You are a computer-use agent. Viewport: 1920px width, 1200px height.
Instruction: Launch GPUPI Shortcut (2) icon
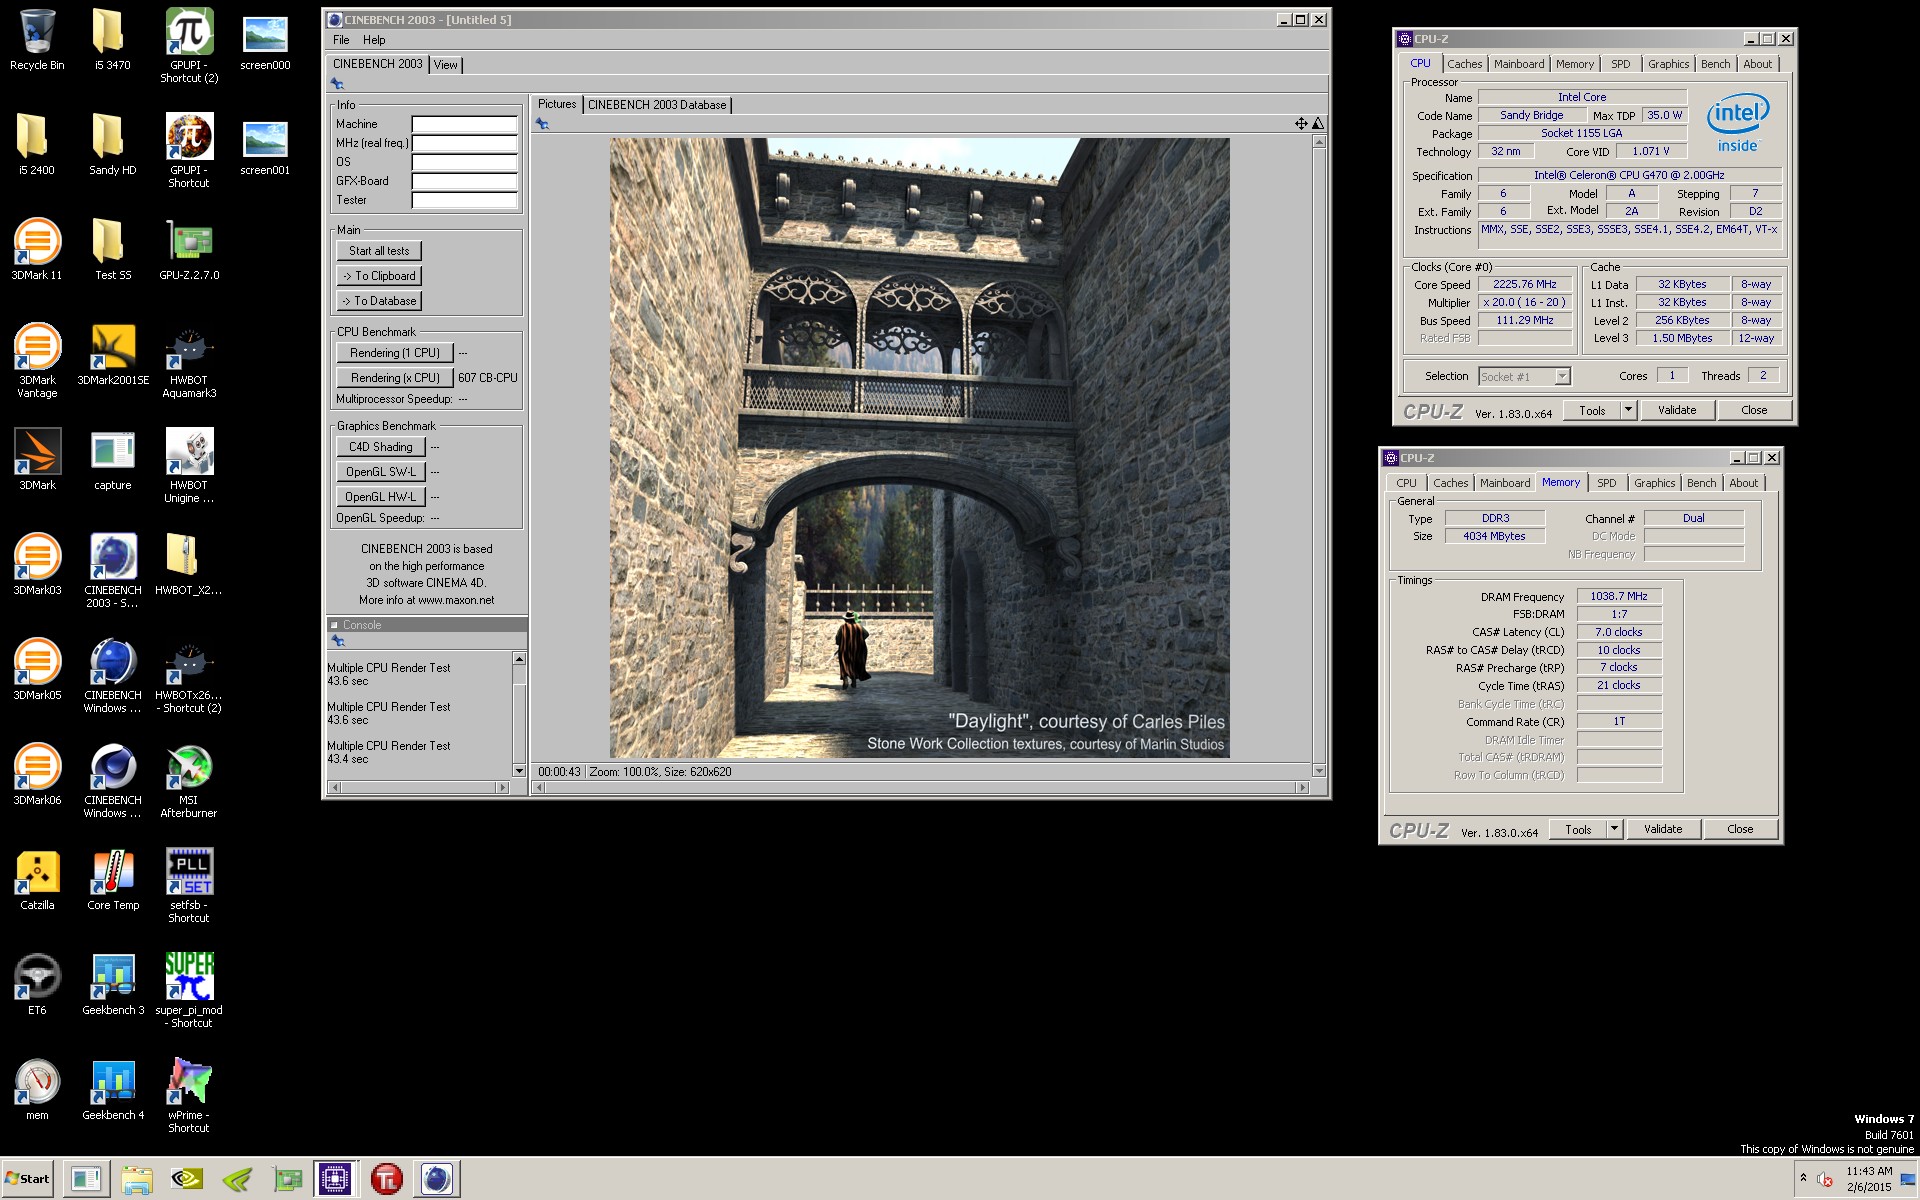(189, 45)
